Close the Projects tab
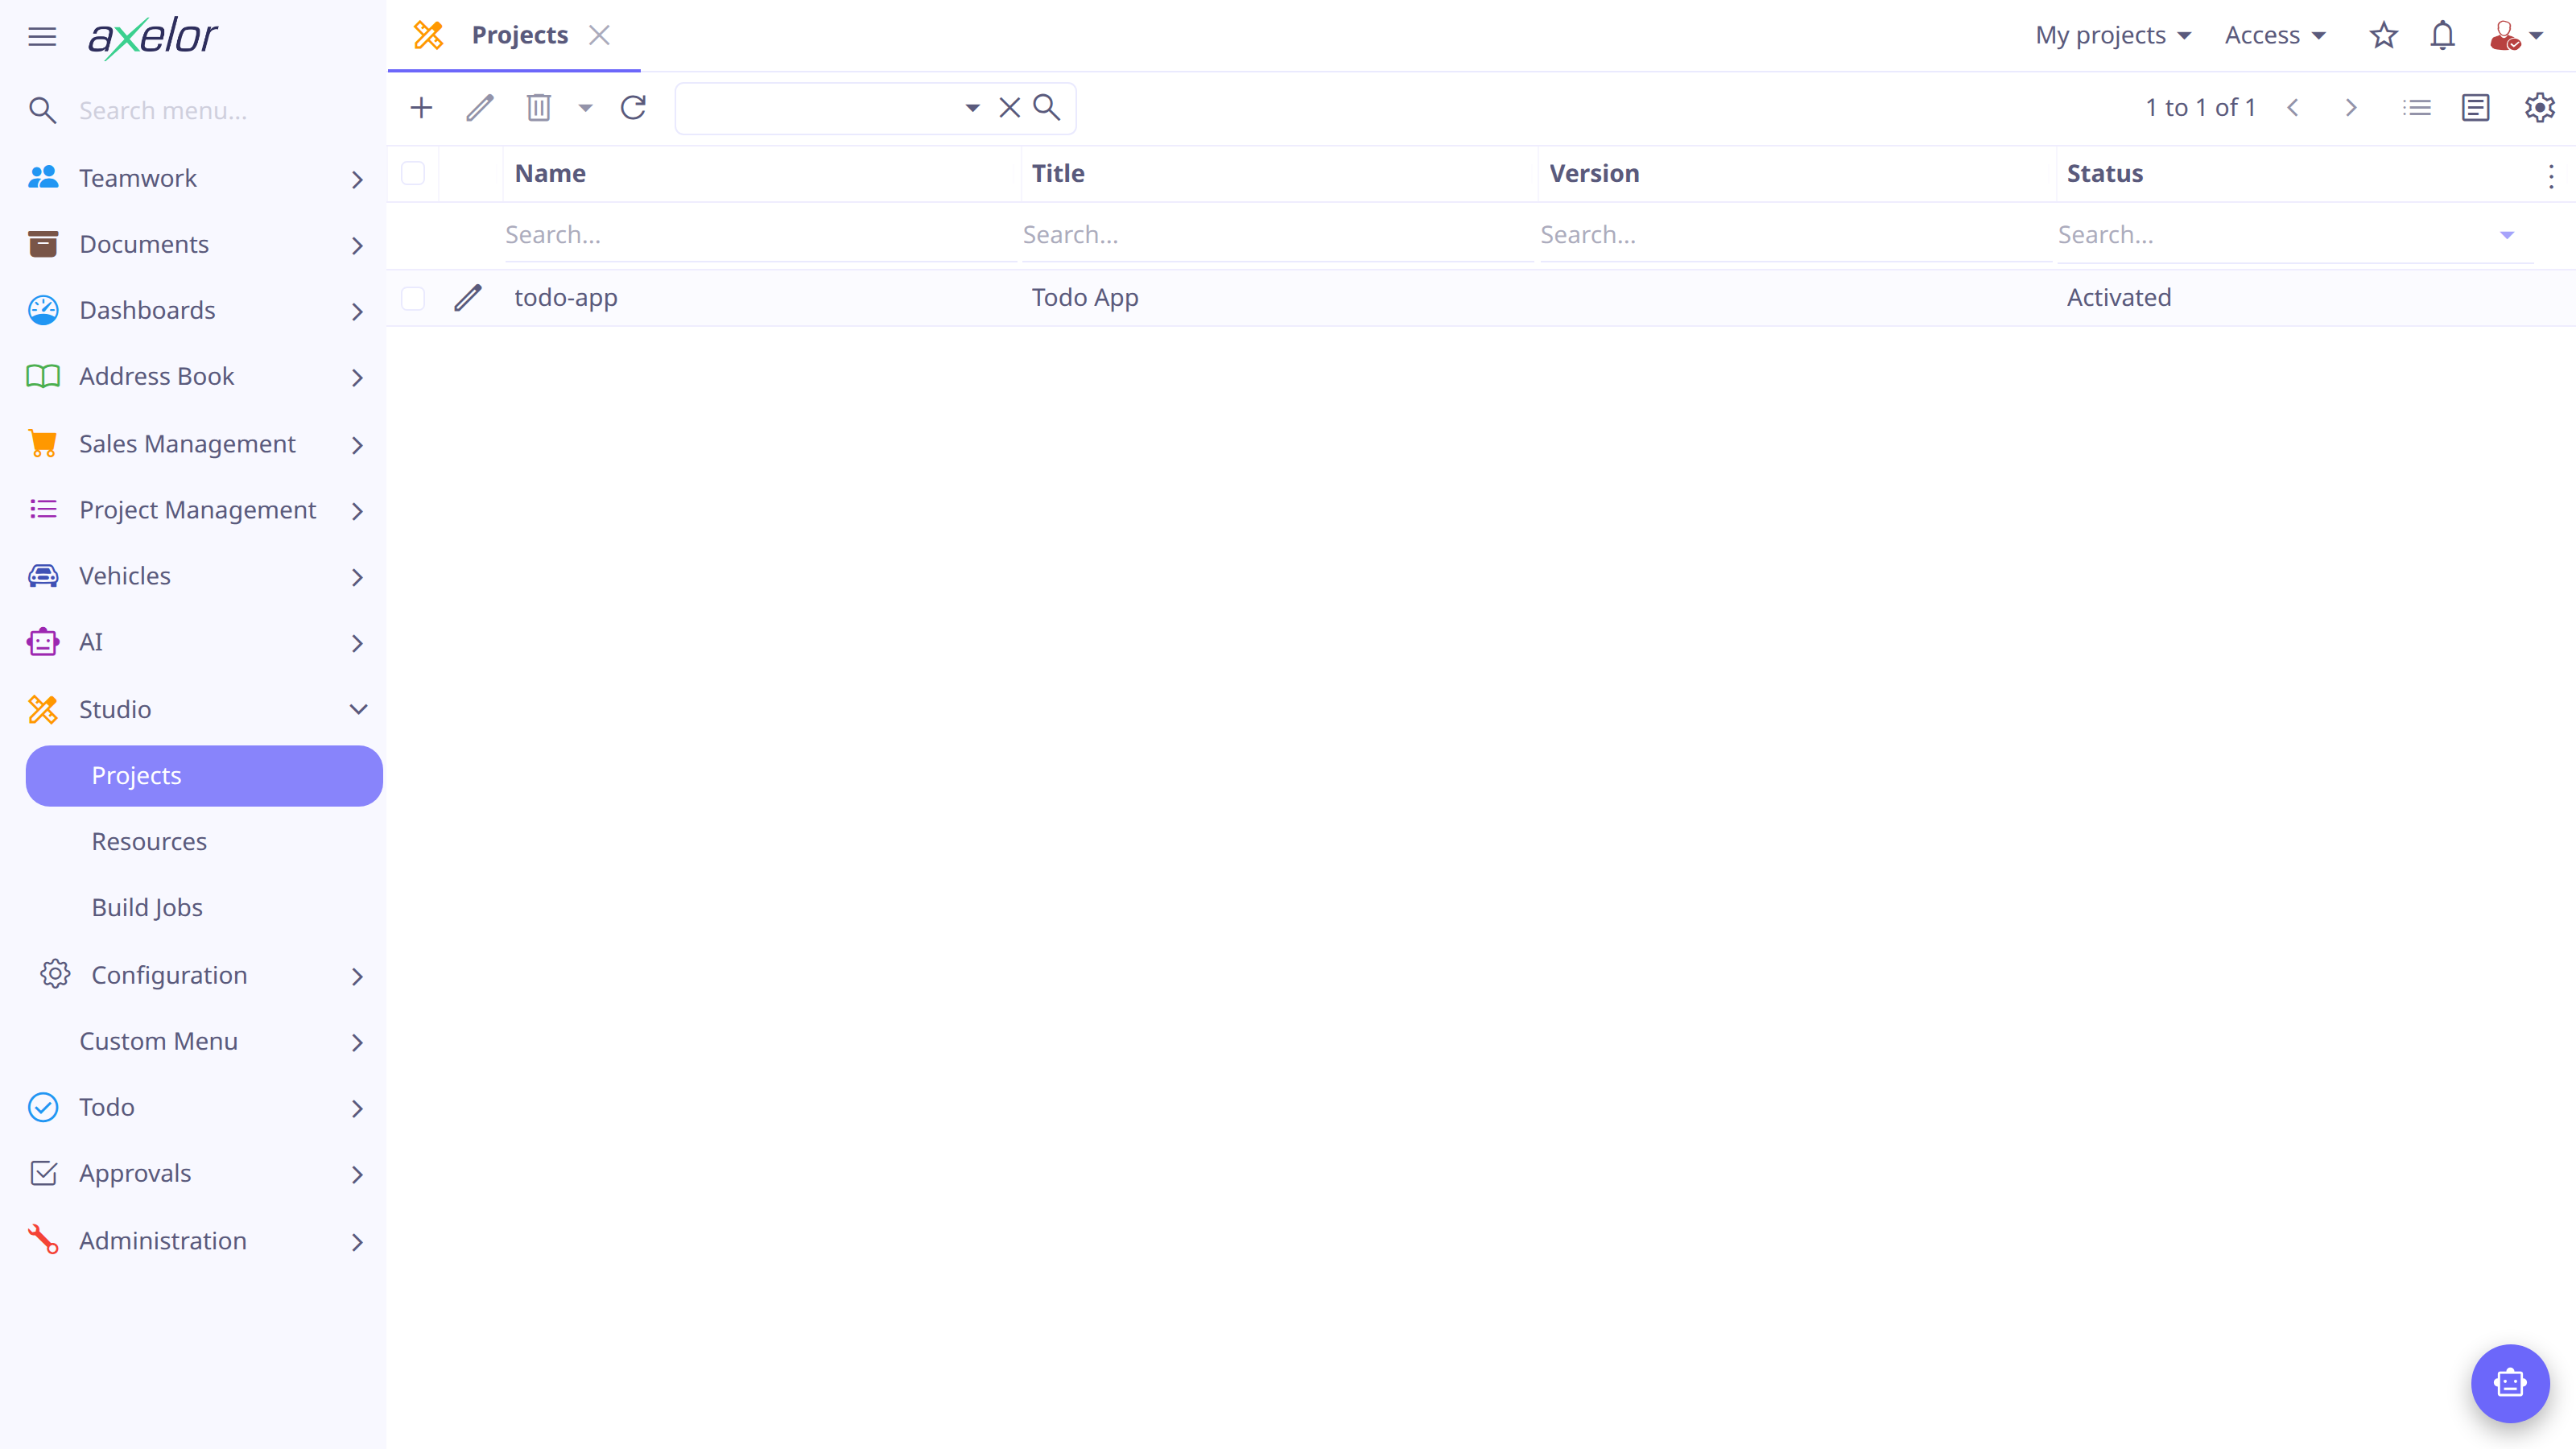The height and width of the screenshot is (1449, 2576). click(599, 35)
